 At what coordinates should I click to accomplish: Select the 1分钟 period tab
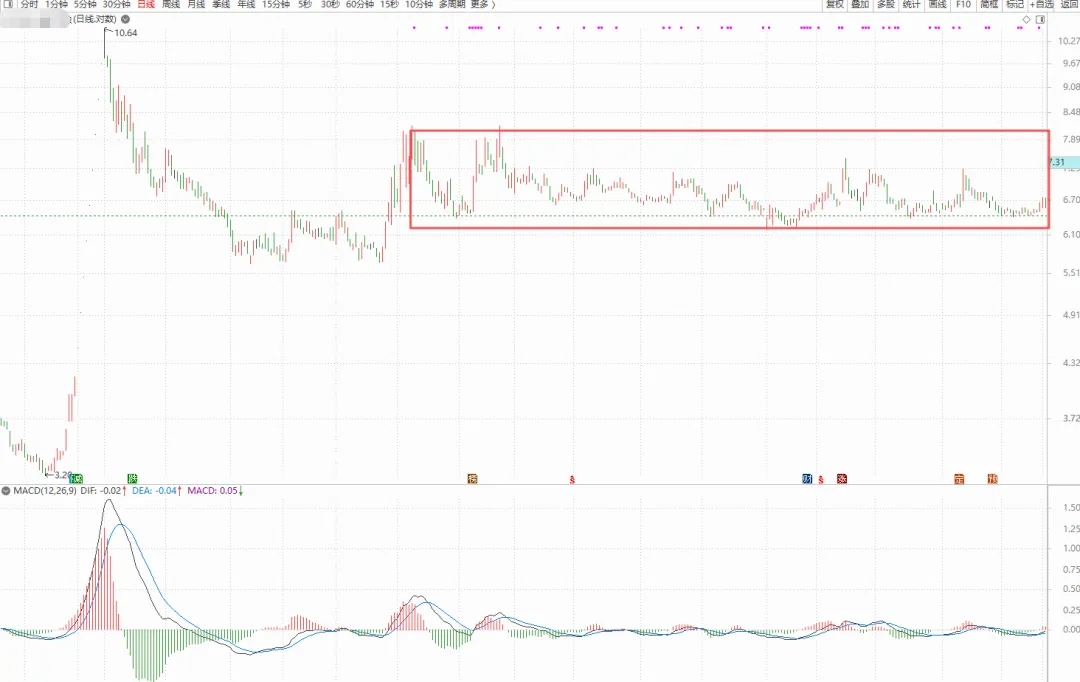pyautogui.click(x=56, y=4)
